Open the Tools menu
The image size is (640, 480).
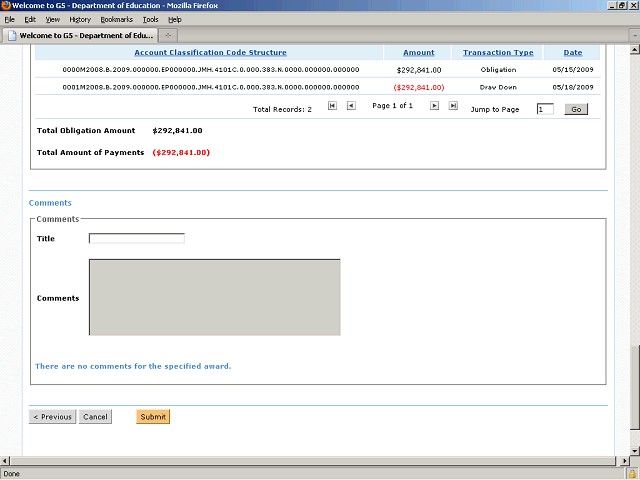[150, 20]
